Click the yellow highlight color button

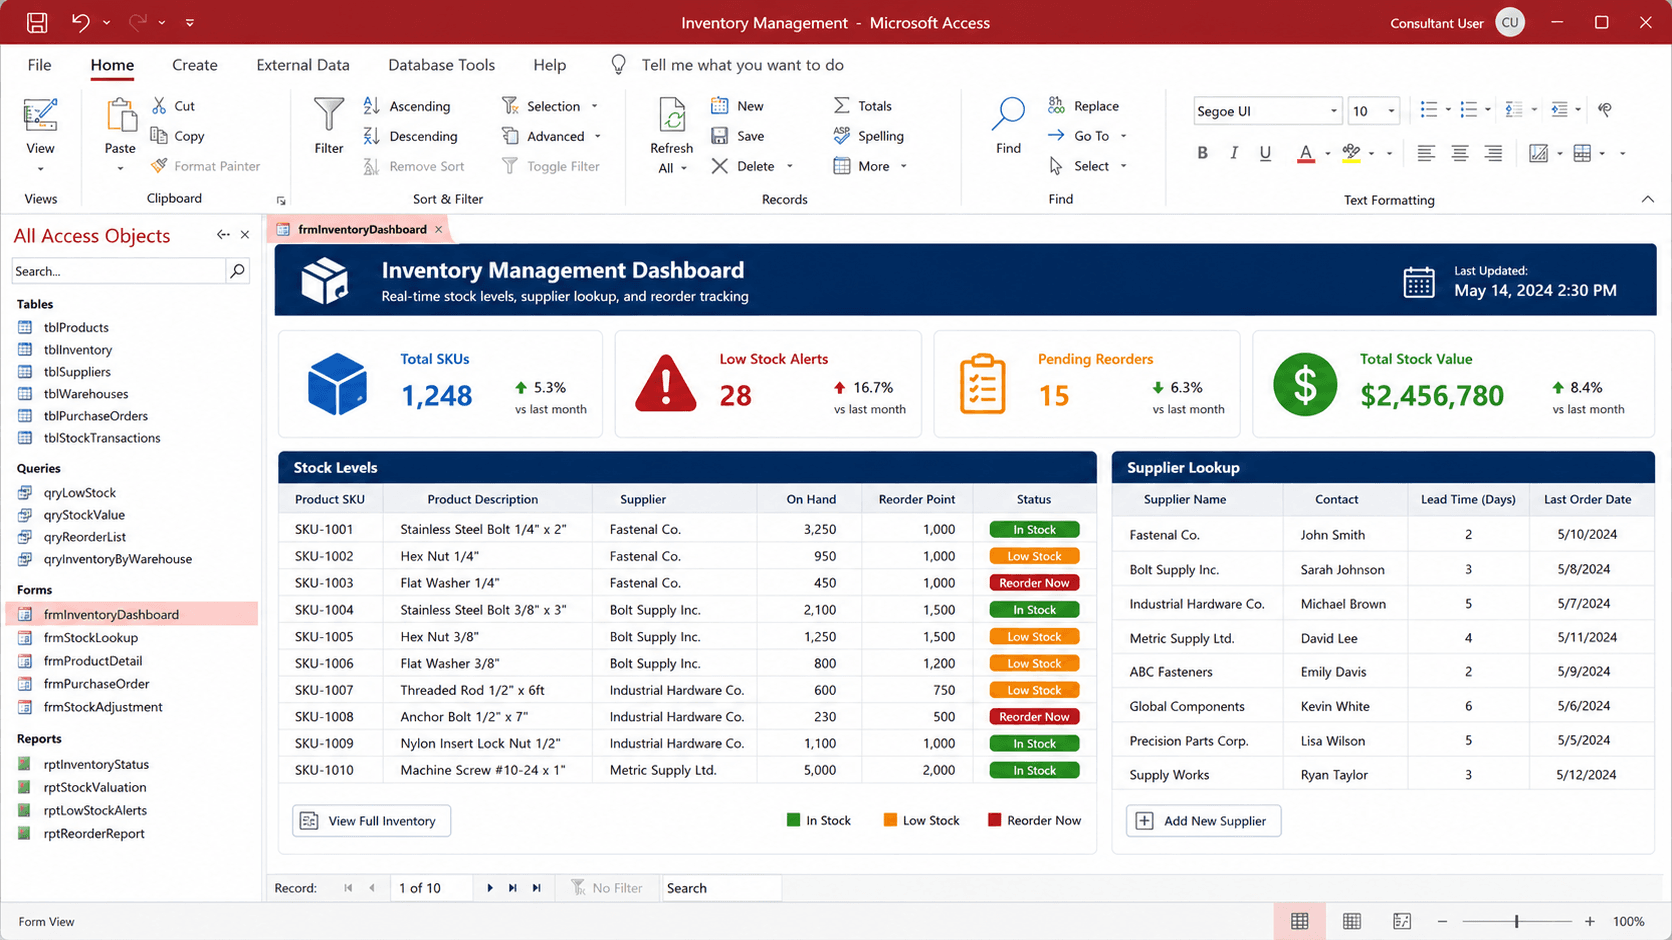point(1351,153)
